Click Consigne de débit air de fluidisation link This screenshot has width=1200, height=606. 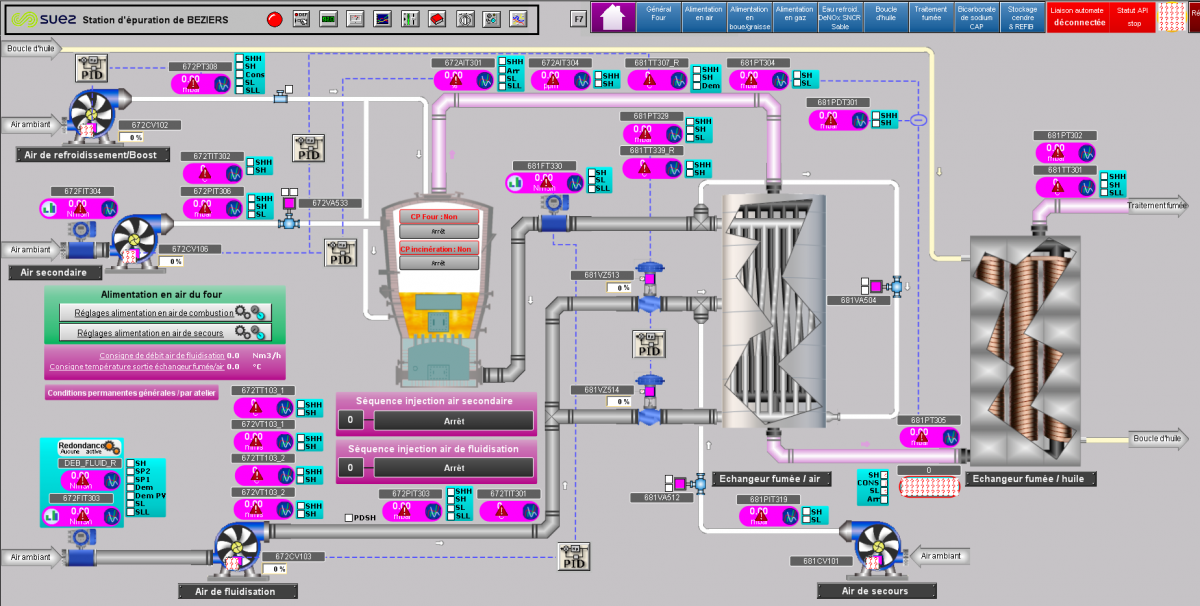(160, 355)
